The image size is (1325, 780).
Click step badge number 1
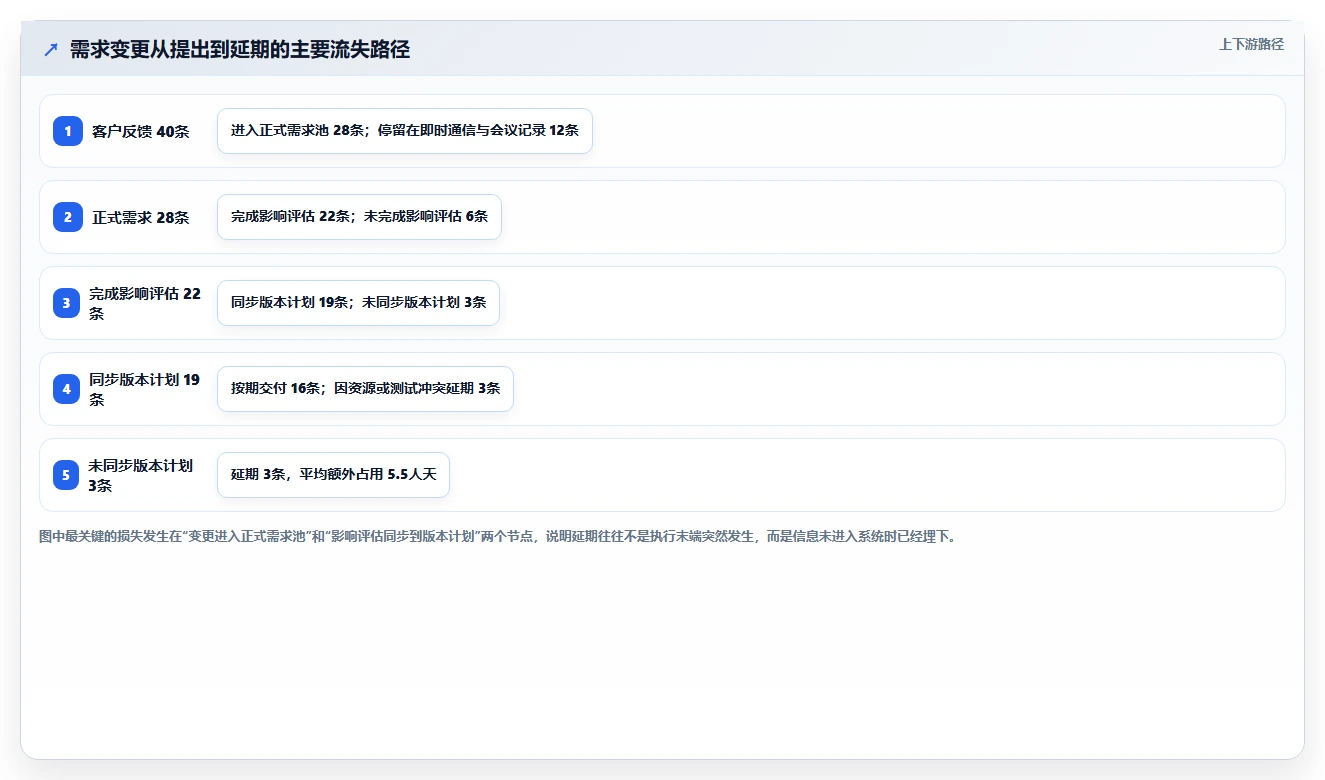pyautogui.click(x=68, y=131)
